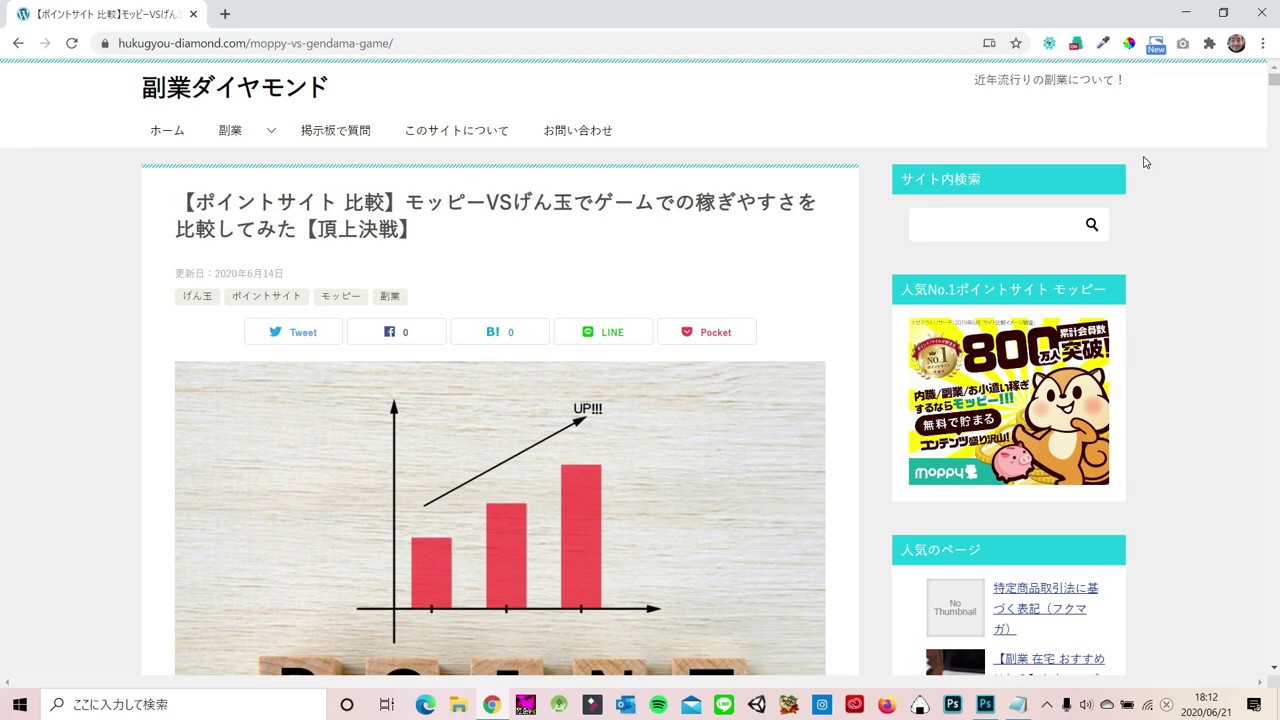This screenshot has width=1280, height=720.
Task: Open 副業 in the site navigation
Action: coord(230,131)
